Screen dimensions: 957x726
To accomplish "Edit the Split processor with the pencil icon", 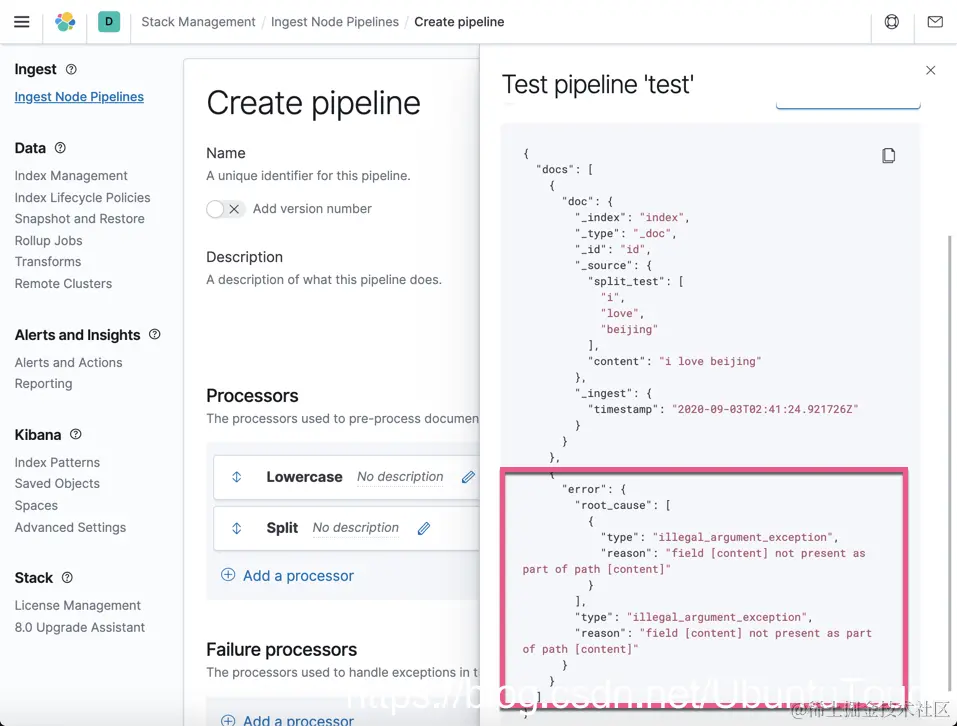I will [x=424, y=528].
